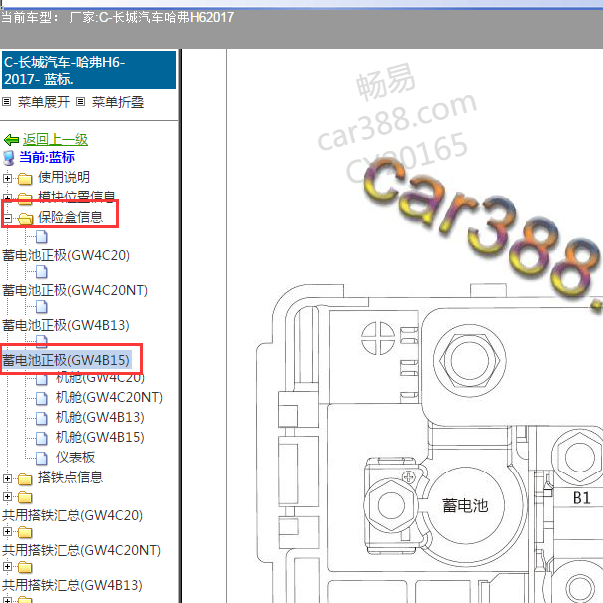The image size is (603, 603).
Task: Open 机舱(GW4C20NT) page
Action: click(x=109, y=397)
